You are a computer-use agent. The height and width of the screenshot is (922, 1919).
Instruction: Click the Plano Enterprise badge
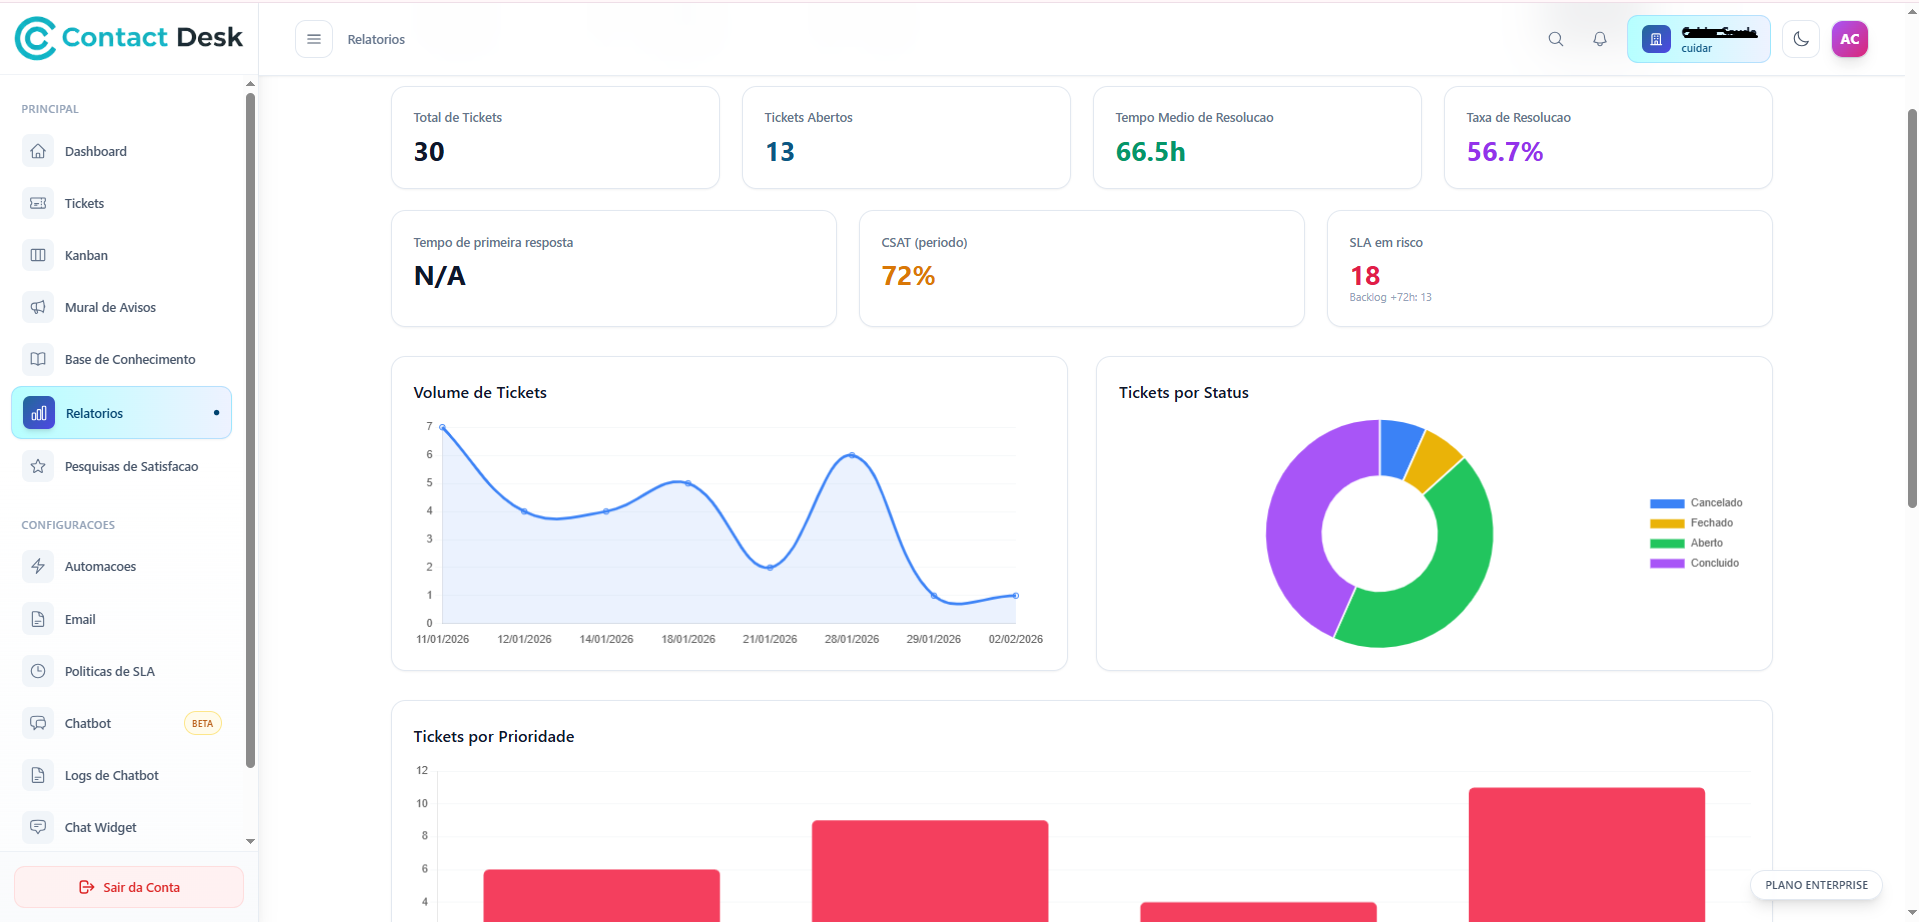(x=1816, y=885)
